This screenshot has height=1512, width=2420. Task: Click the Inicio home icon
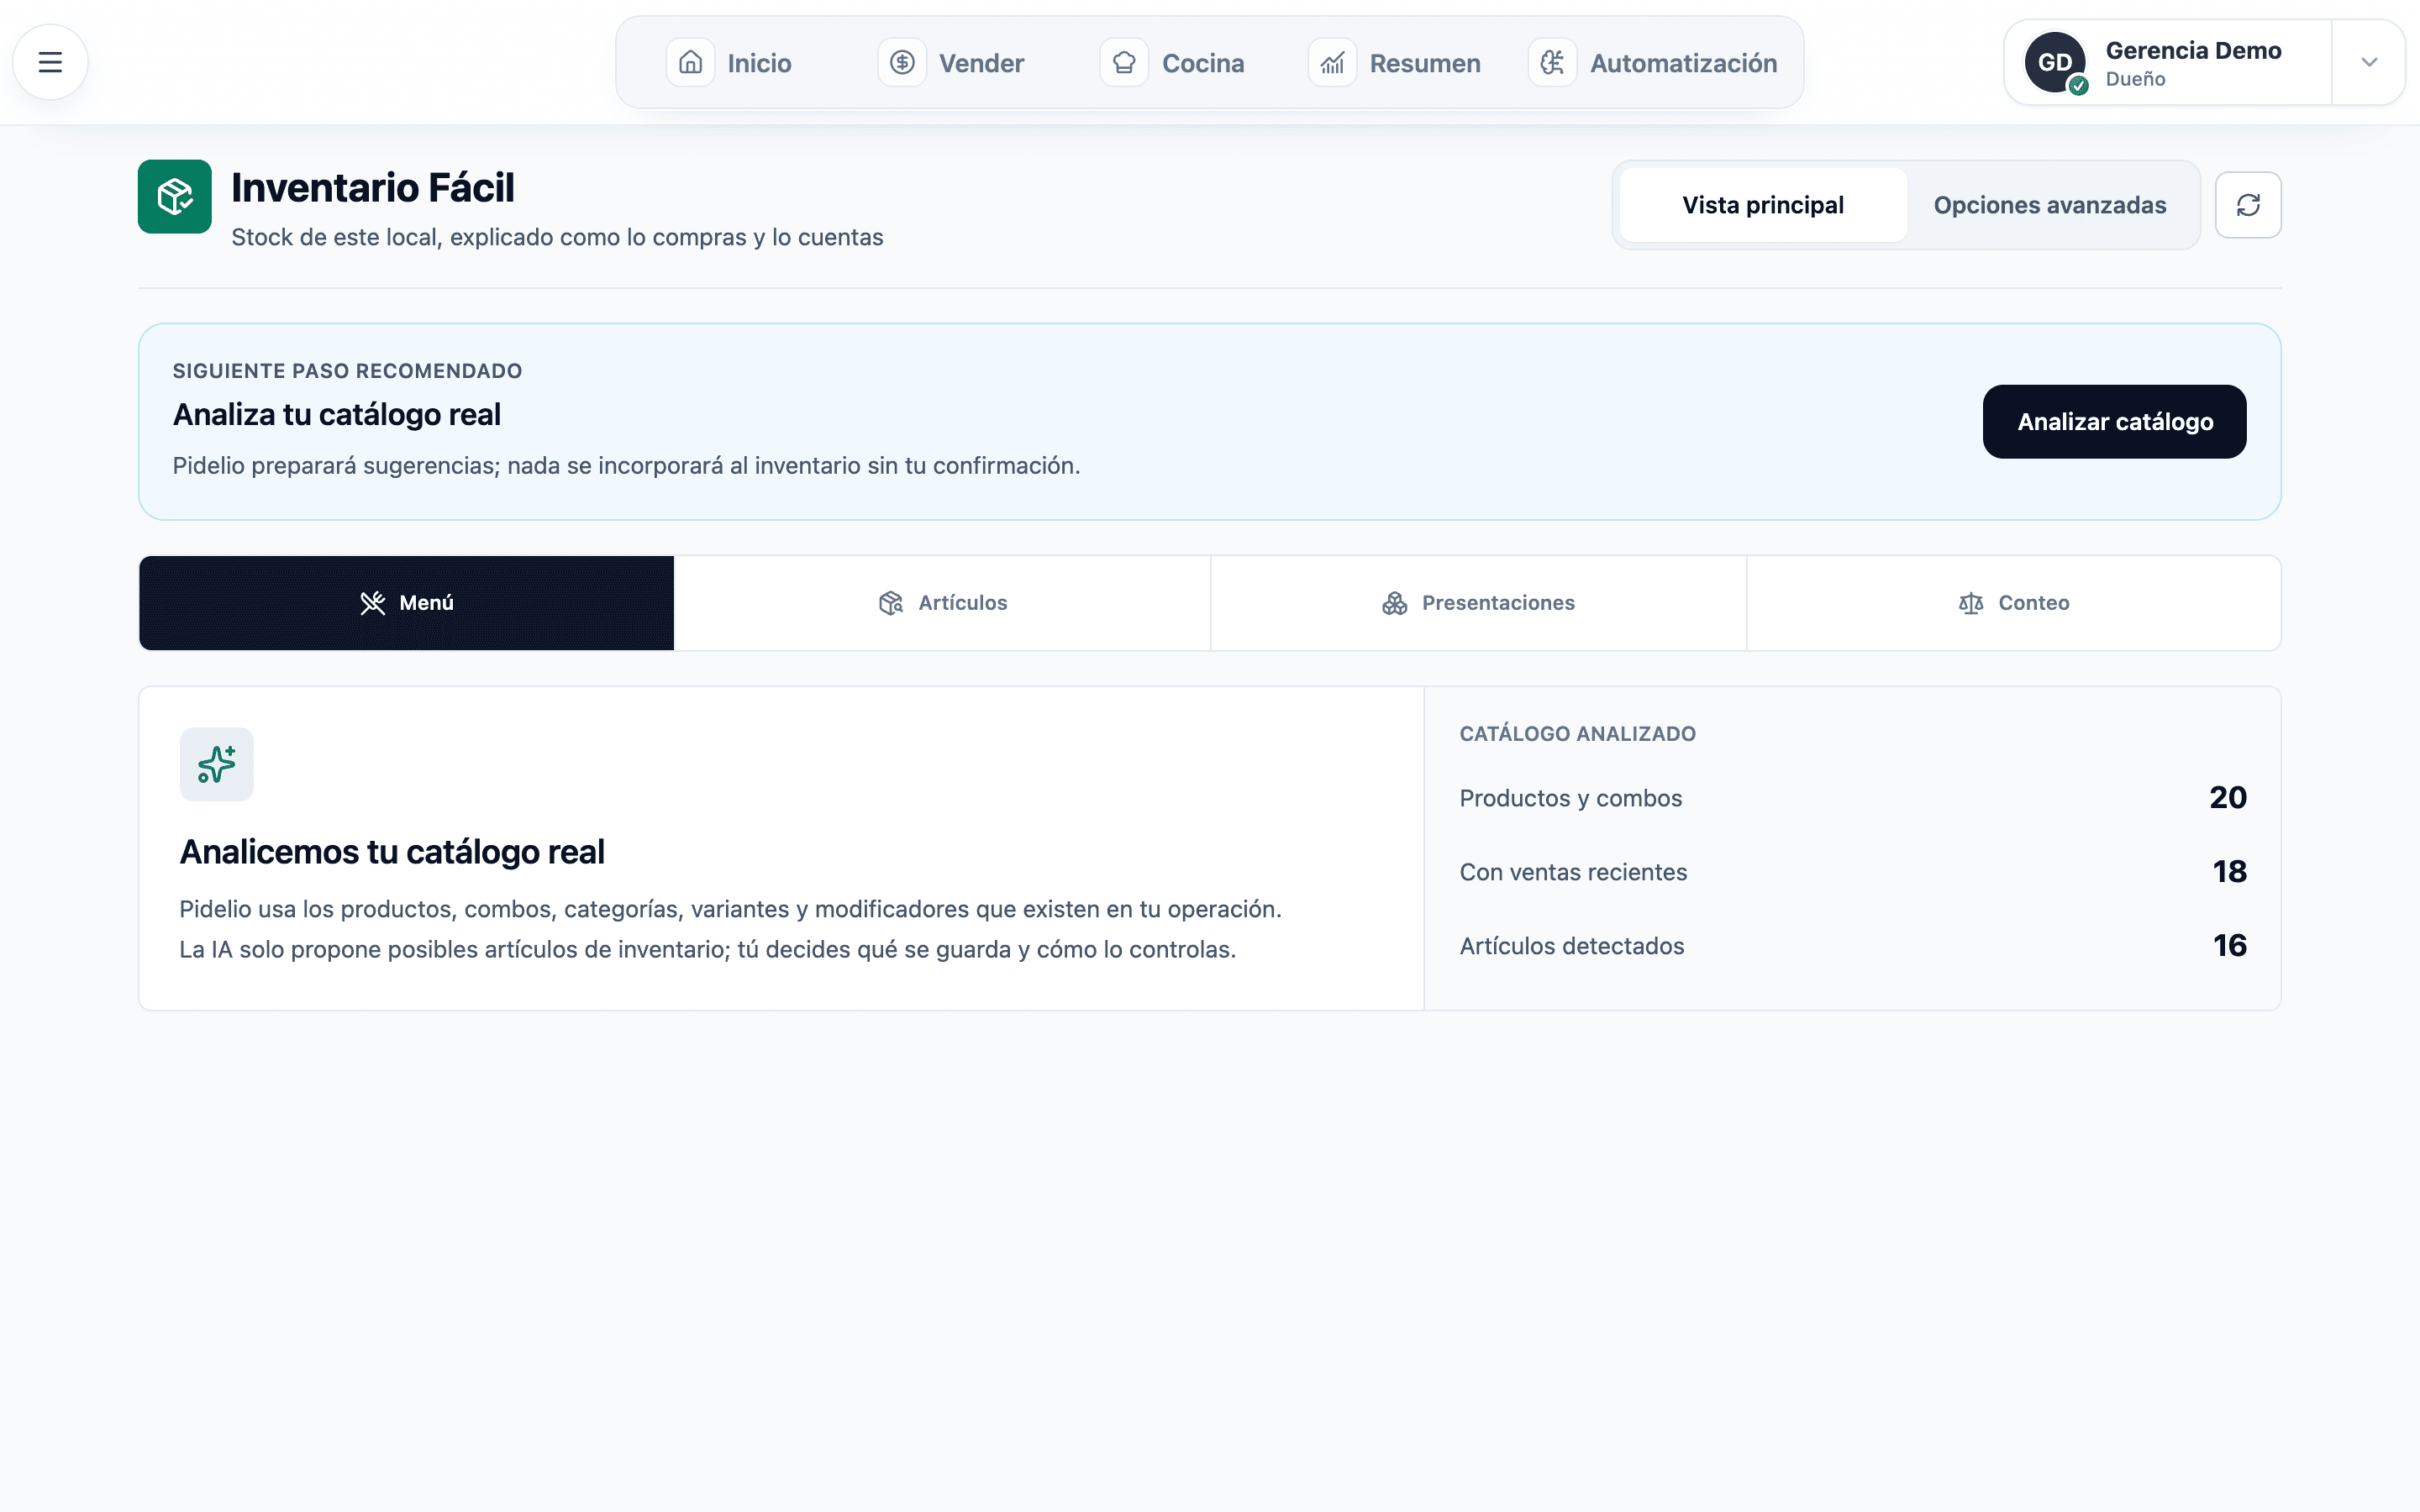pos(690,63)
